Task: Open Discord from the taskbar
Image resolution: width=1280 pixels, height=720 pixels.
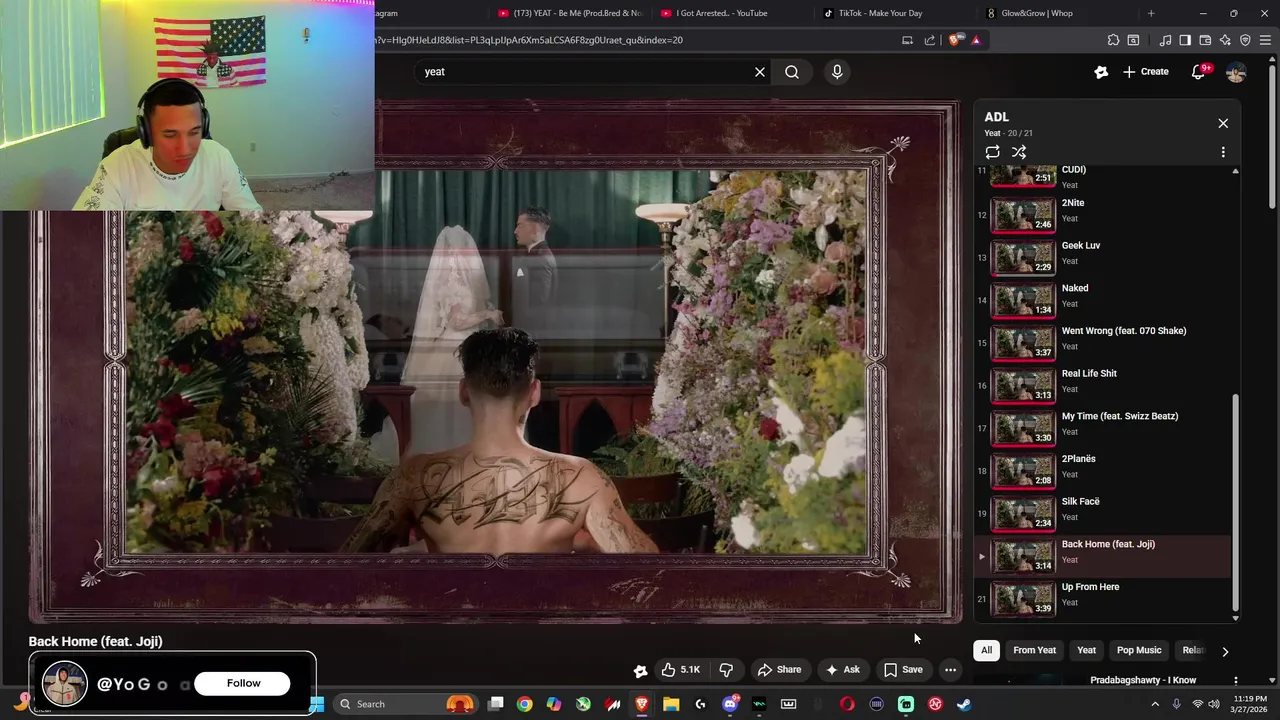Action: tap(730, 704)
